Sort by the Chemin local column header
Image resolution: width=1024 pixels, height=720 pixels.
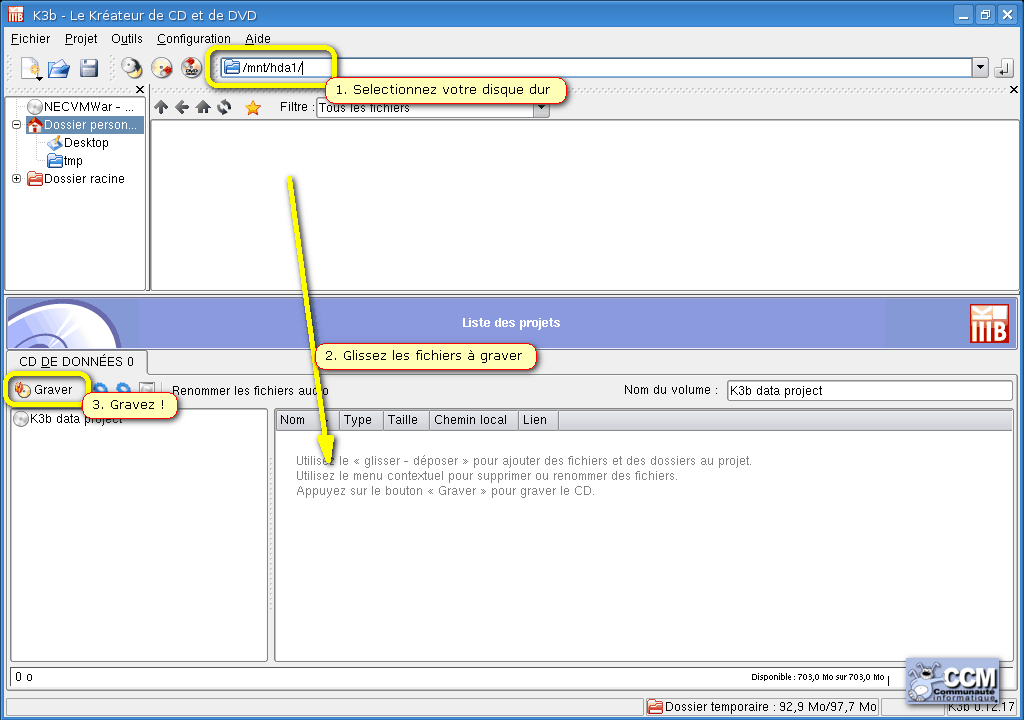point(473,420)
